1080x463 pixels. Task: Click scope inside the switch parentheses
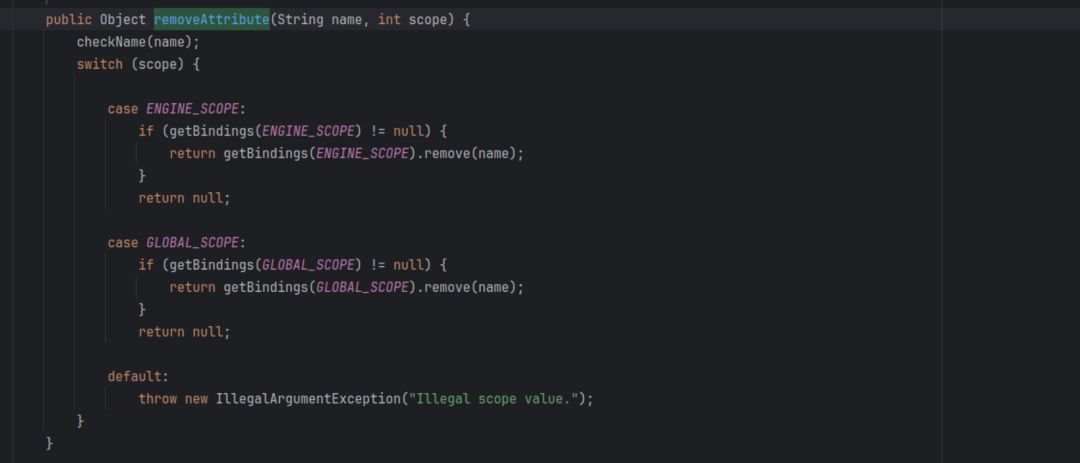click(158, 65)
